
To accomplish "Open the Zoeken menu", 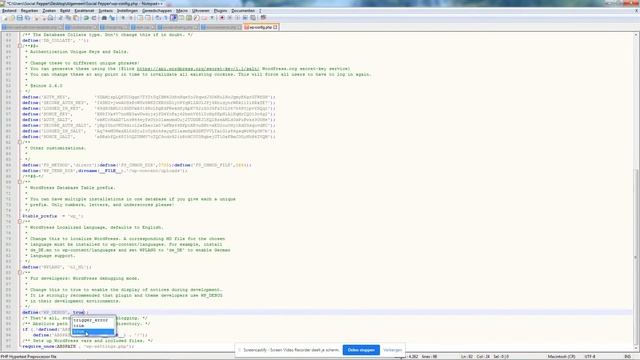I will pyautogui.click(x=49, y=11).
